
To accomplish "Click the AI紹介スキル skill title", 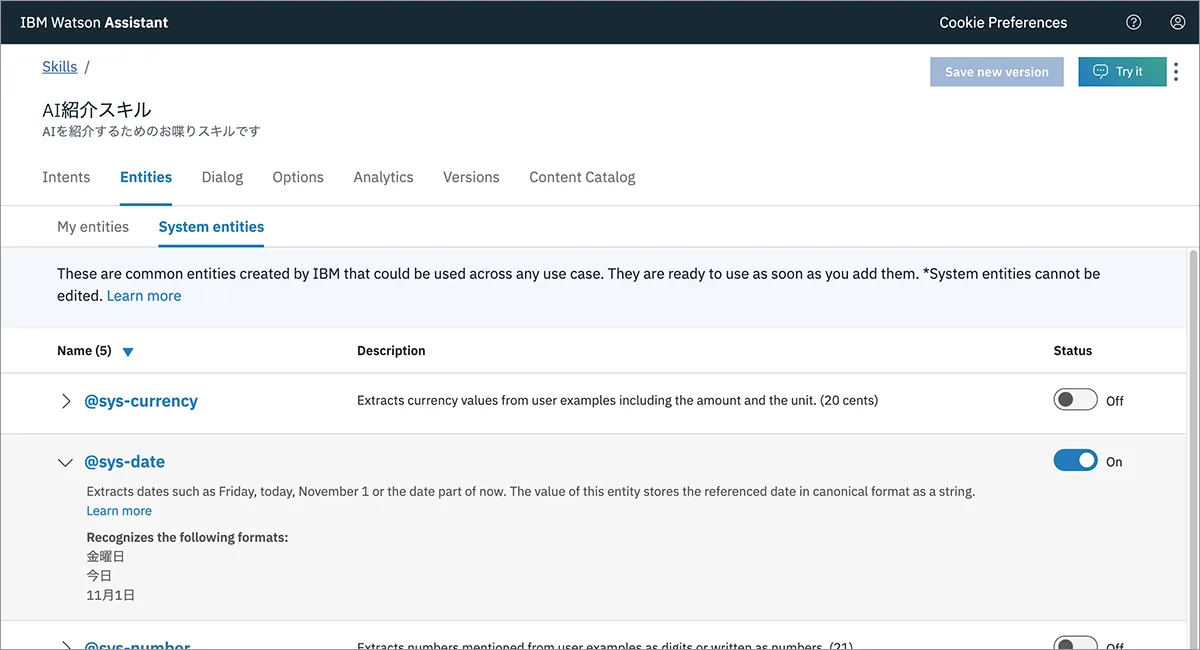I will (97, 110).
